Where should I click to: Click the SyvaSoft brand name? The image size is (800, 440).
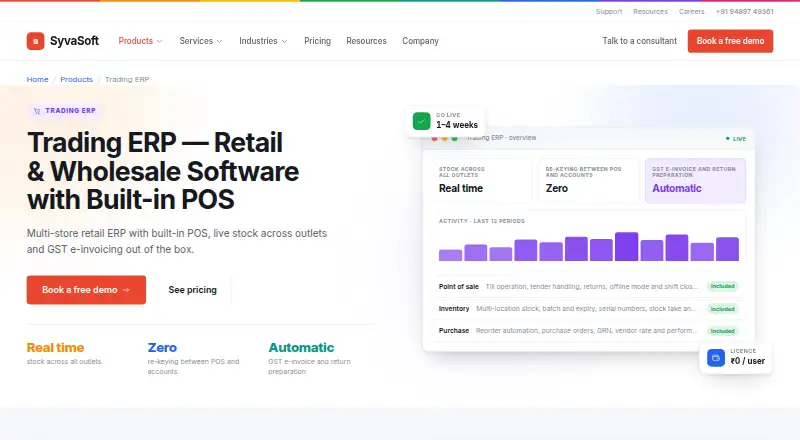point(74,41)
